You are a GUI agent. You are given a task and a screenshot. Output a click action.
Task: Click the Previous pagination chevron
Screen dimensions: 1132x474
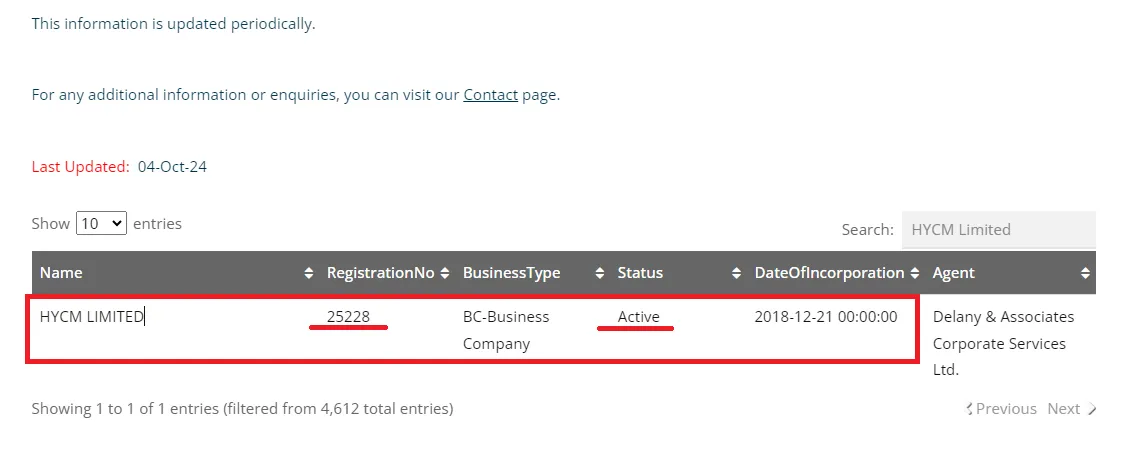click(970, 409)
